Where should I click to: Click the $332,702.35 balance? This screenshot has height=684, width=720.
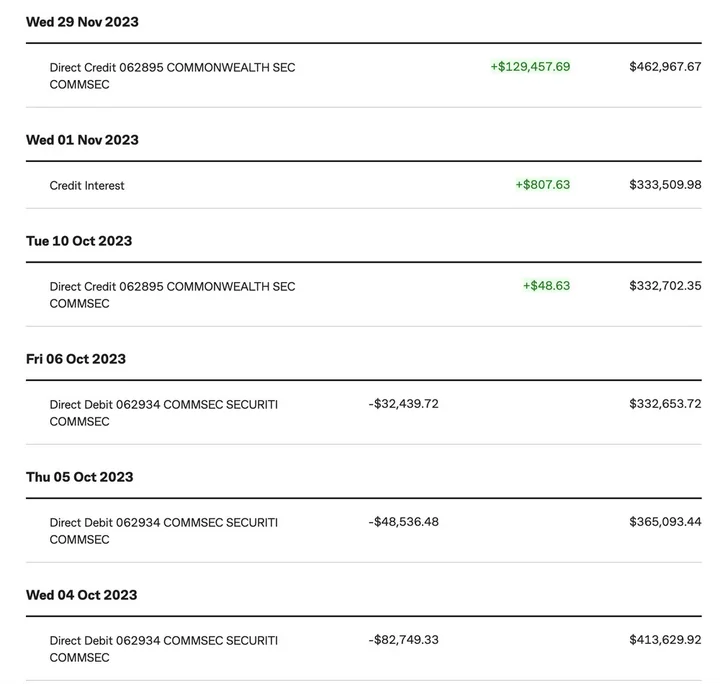tap(665, 286)
